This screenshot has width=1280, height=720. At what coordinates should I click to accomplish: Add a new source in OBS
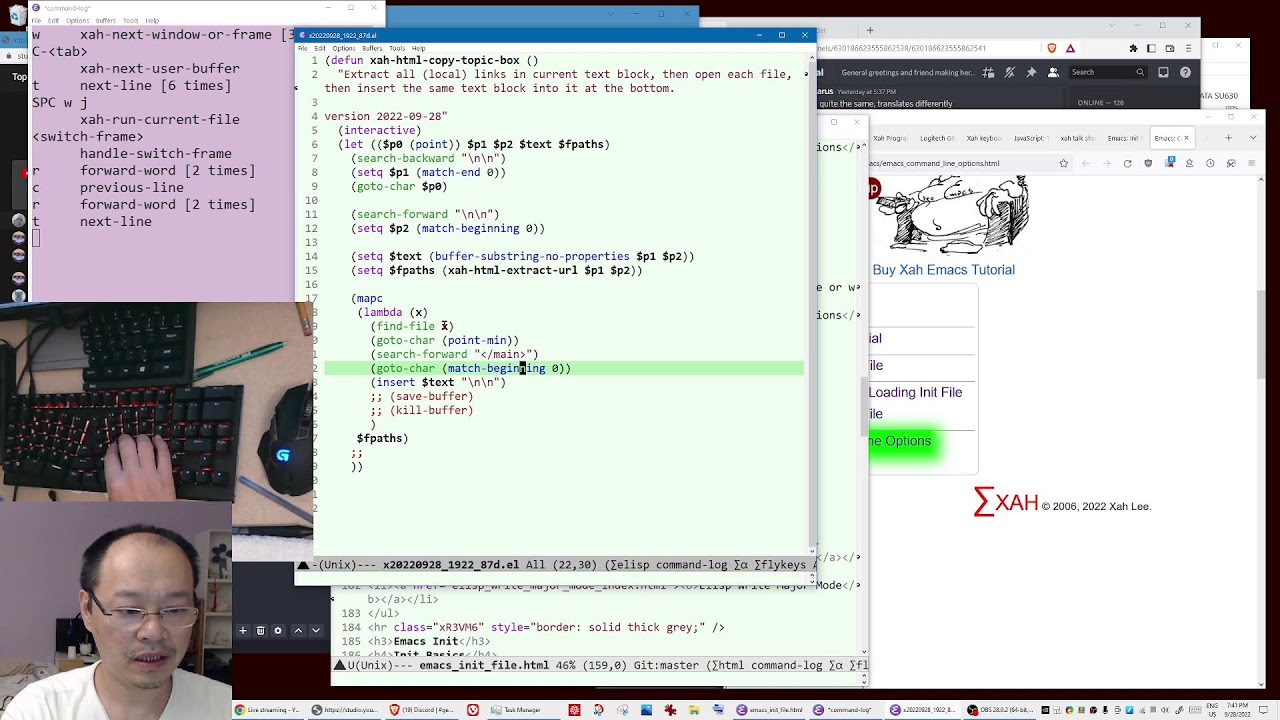(x=243, y=630)
